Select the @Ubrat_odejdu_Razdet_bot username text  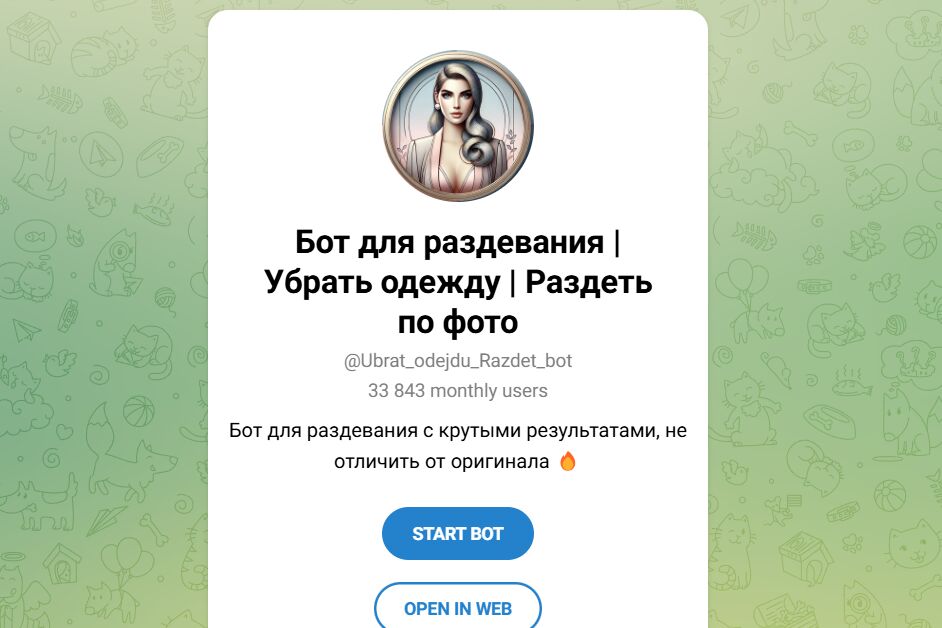click(x=457, y=361)
